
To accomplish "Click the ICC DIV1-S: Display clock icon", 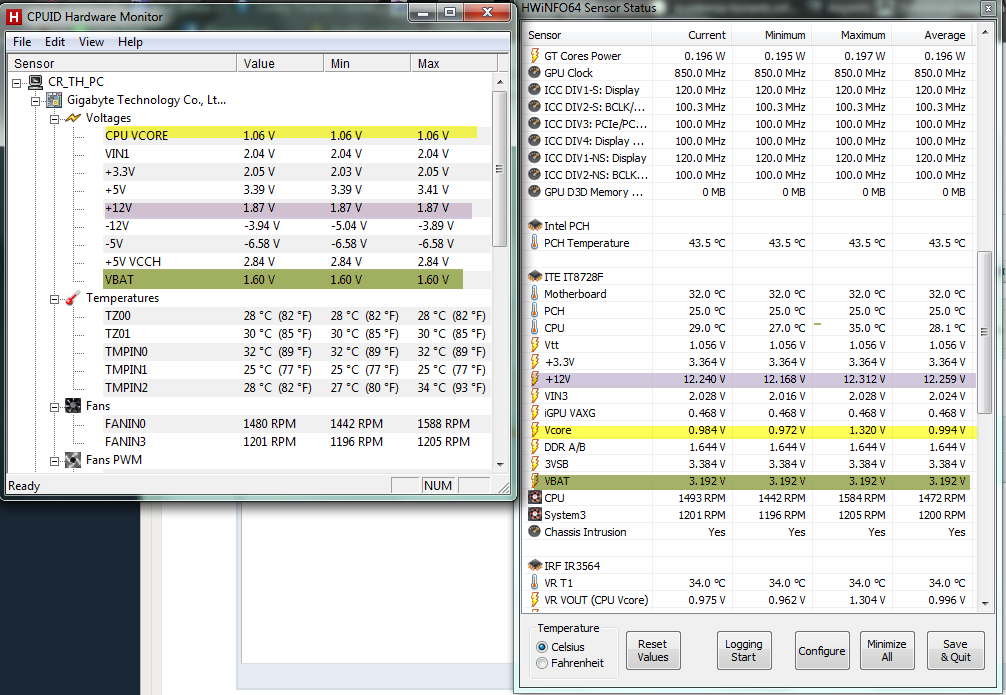I will click(x=534, y=89).
